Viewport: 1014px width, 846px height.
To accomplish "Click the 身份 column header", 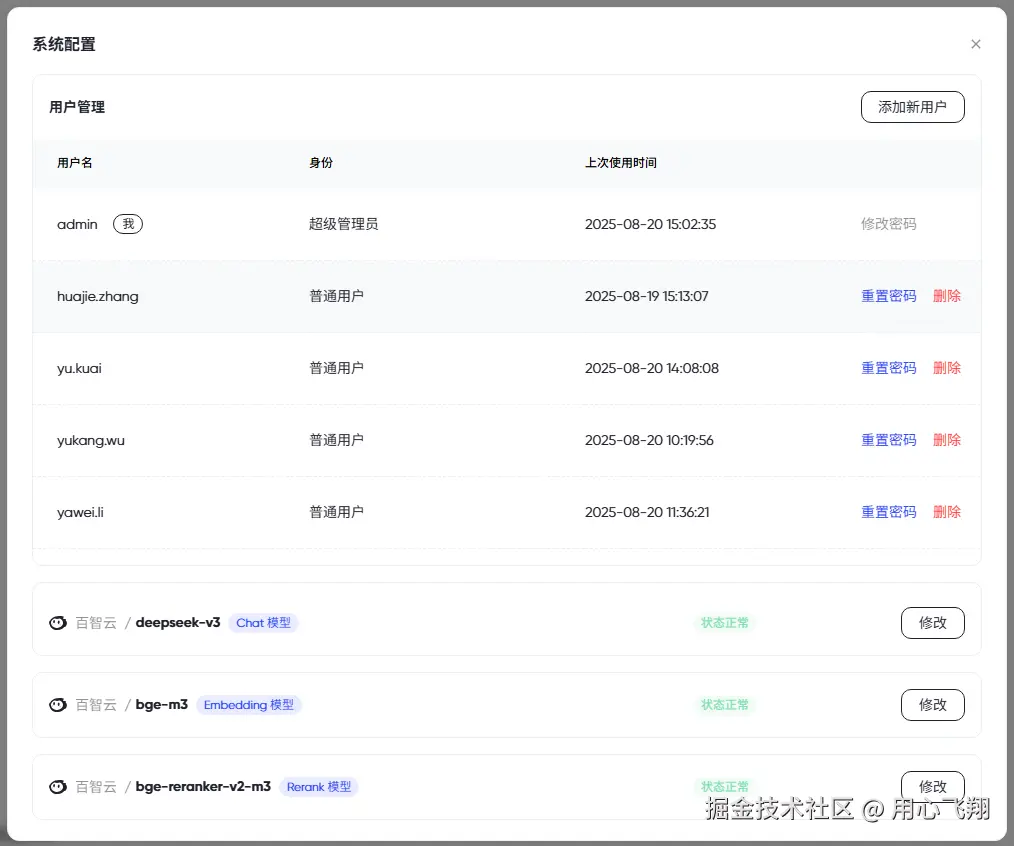I will tap(321, 163).
